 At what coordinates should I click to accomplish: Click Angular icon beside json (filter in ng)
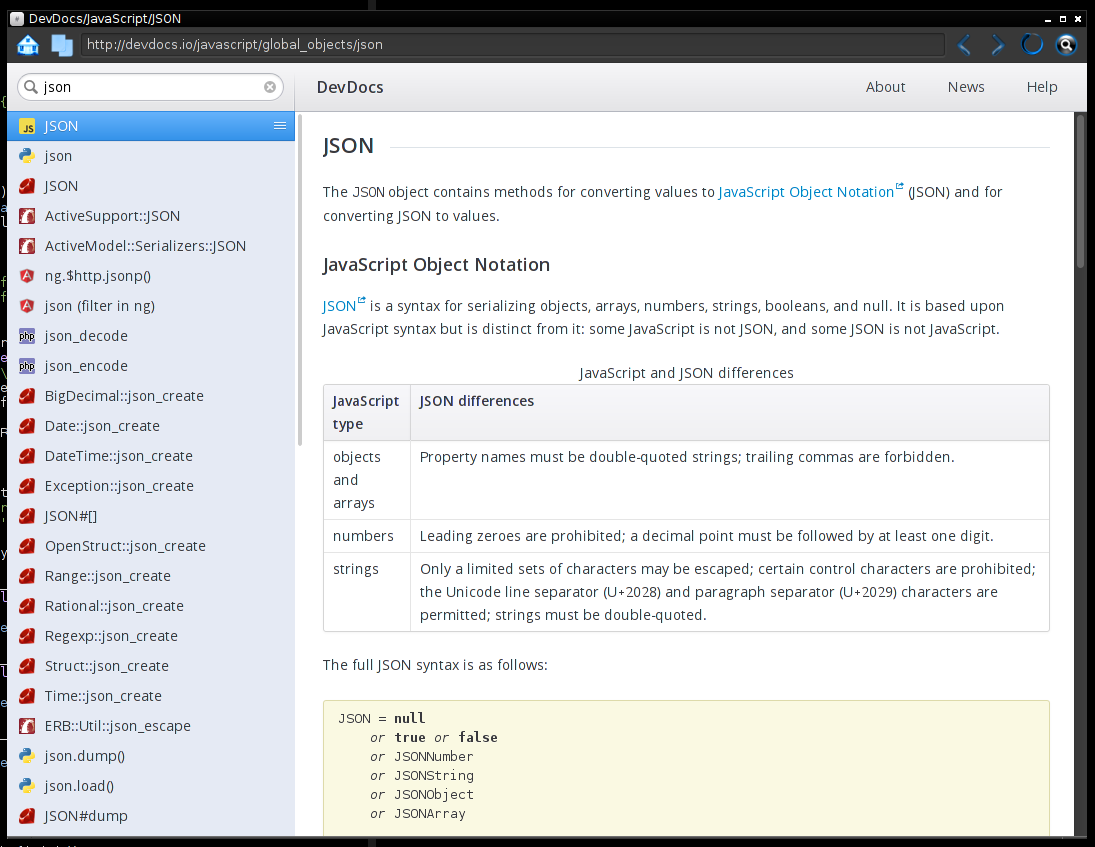pos(27,306)
